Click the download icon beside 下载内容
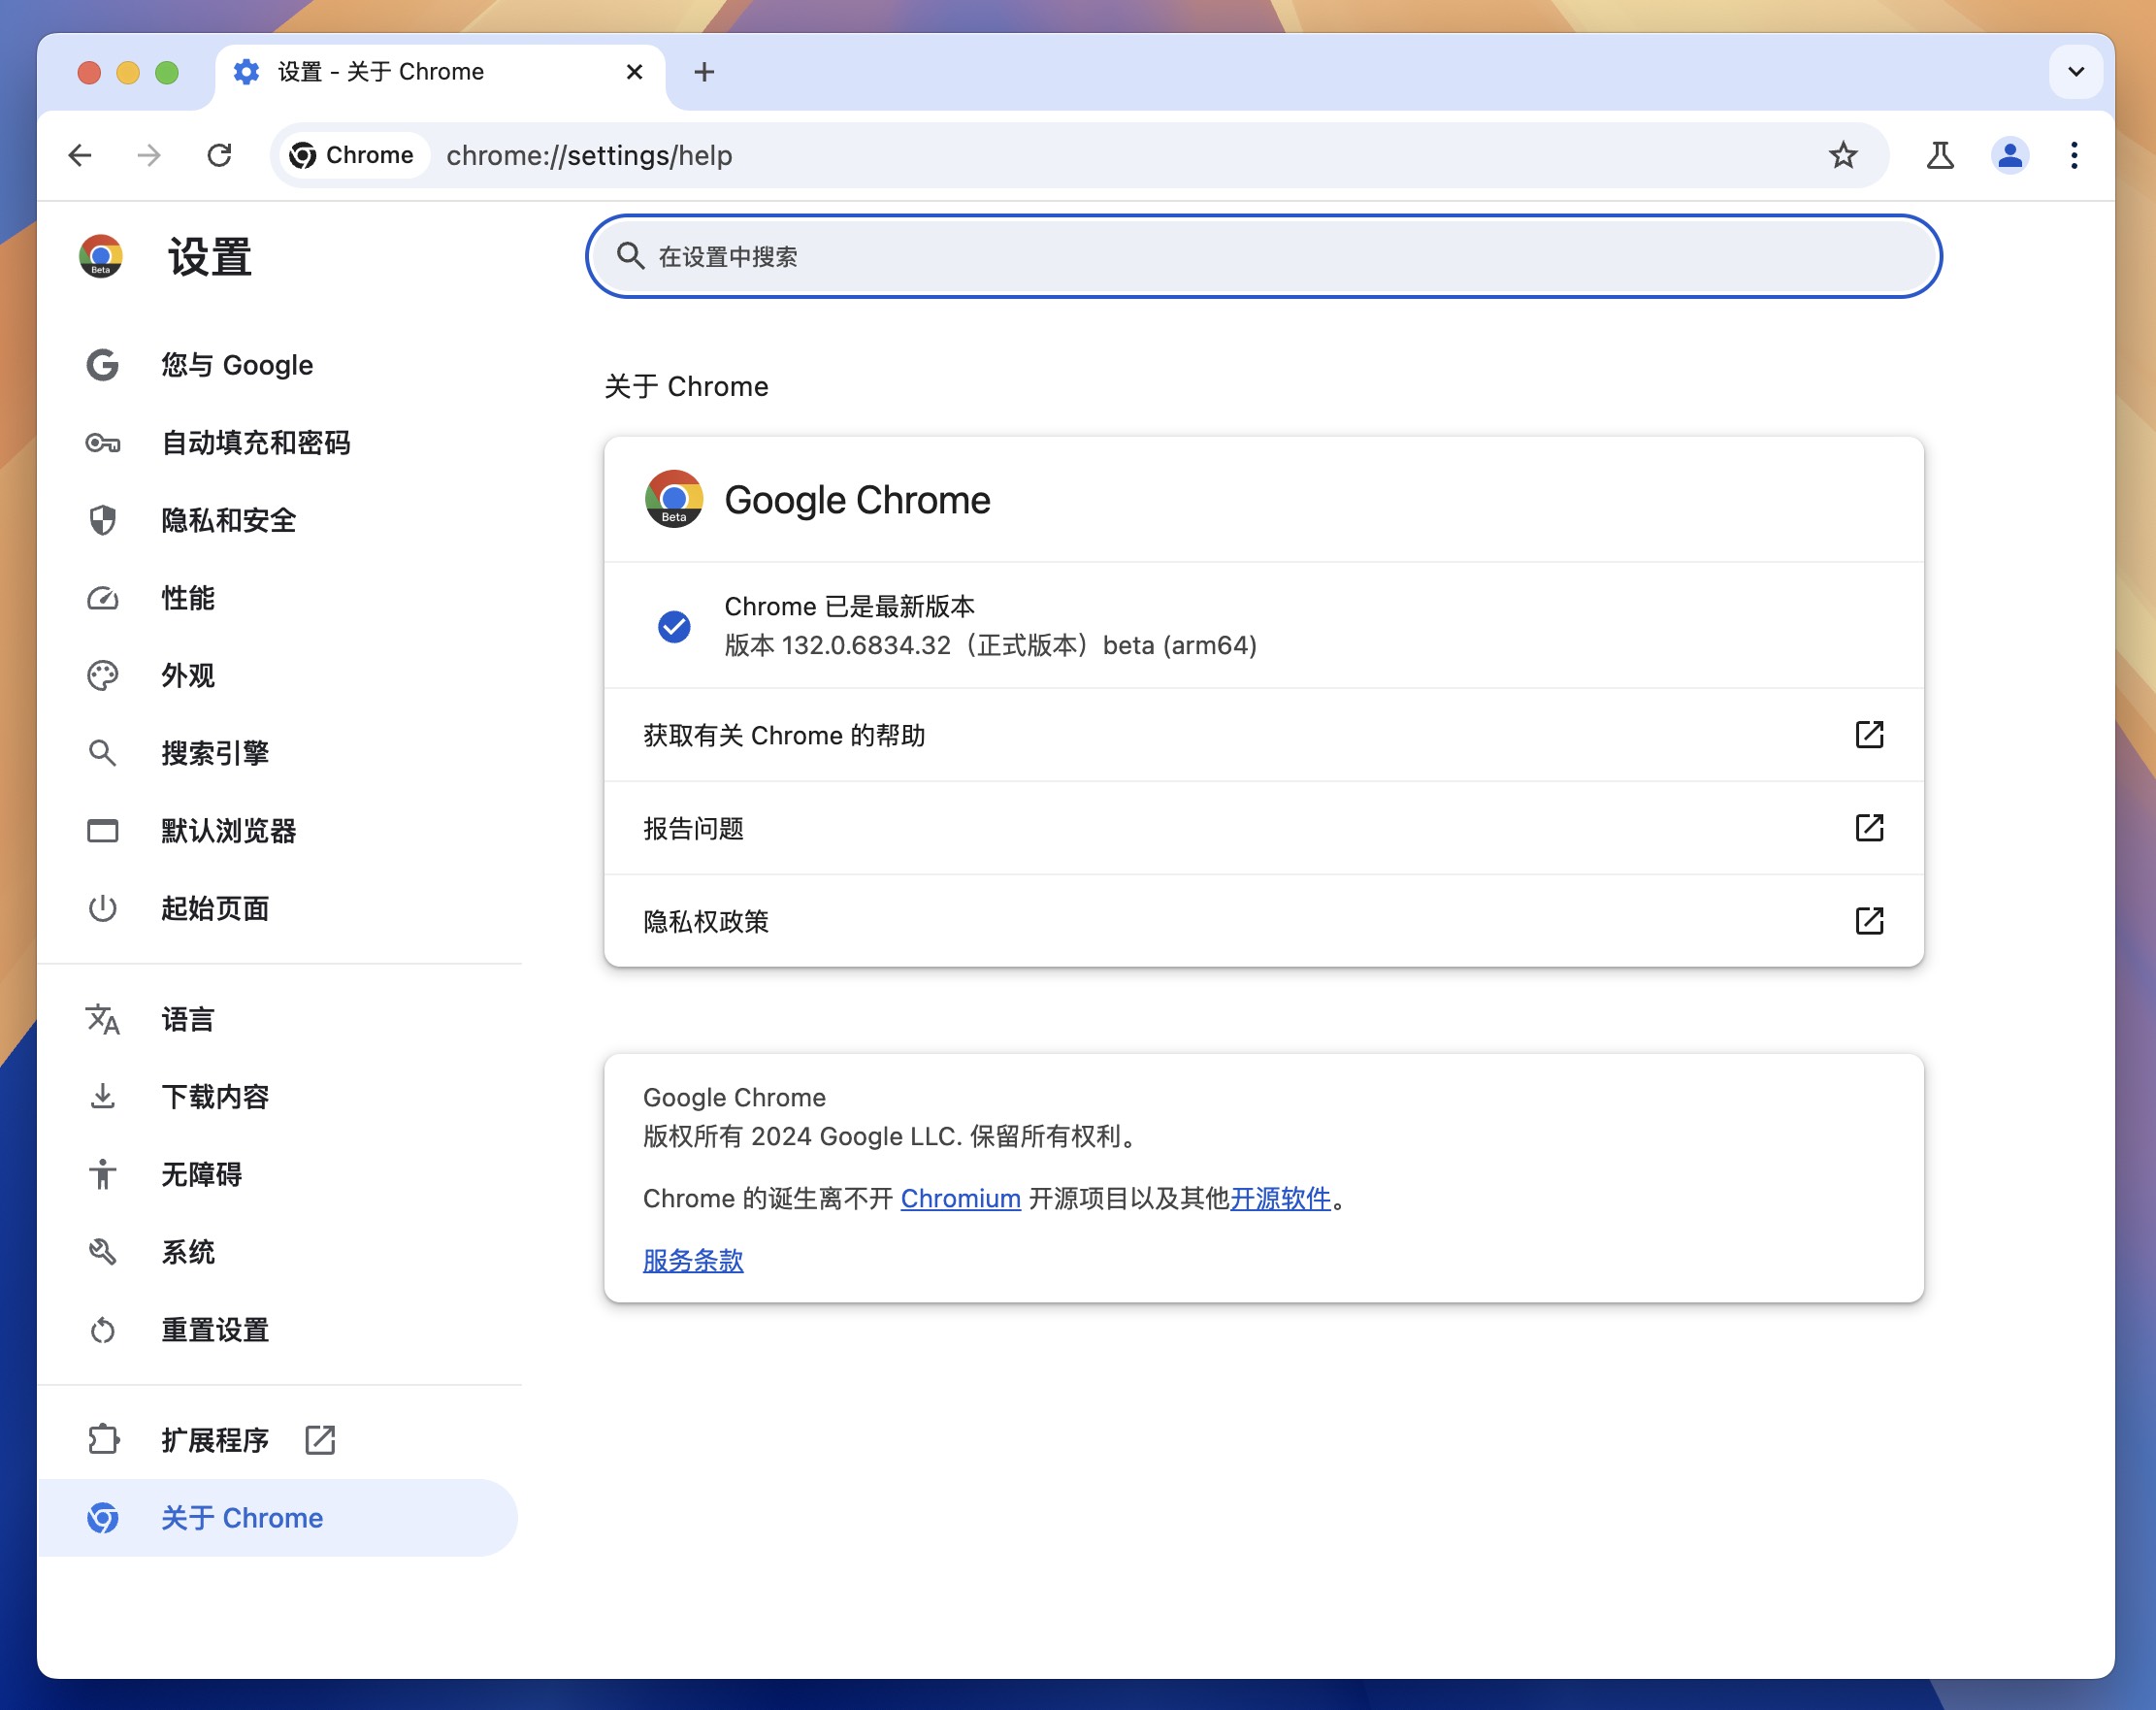This screenshot has width=2156, height=1710. tap(102, 1097)
